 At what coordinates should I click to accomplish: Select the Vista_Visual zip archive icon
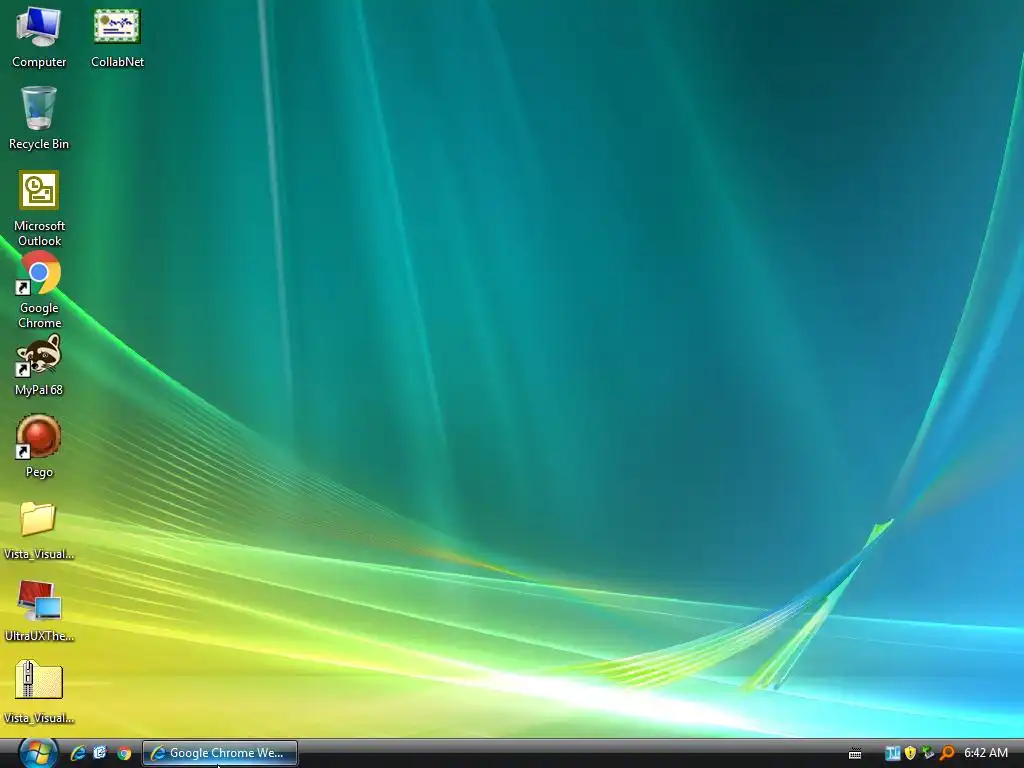coord(39,692)
